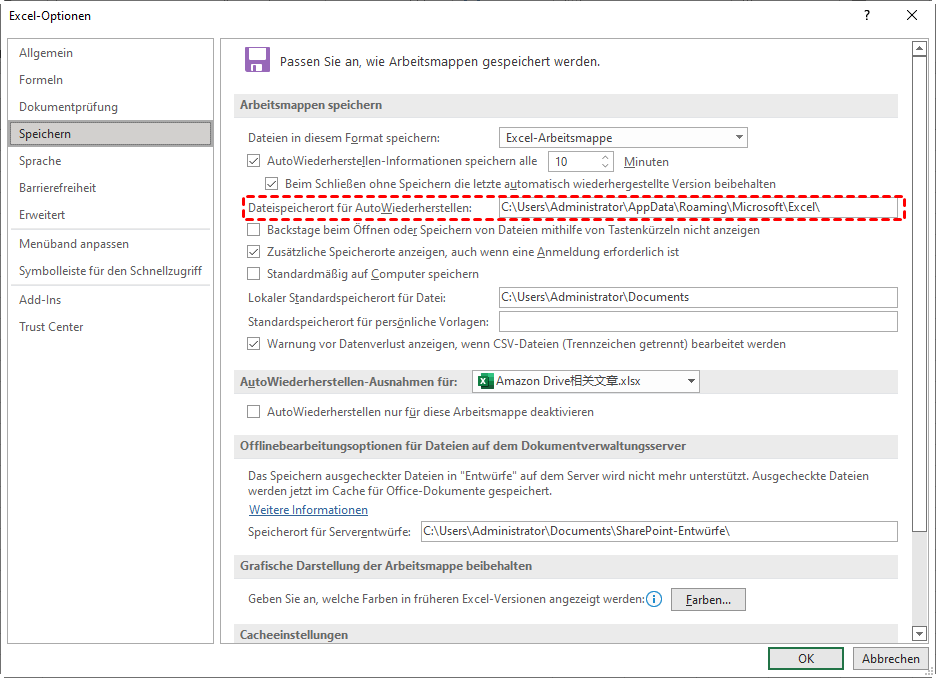Click the info icon next to Farben

654,600
